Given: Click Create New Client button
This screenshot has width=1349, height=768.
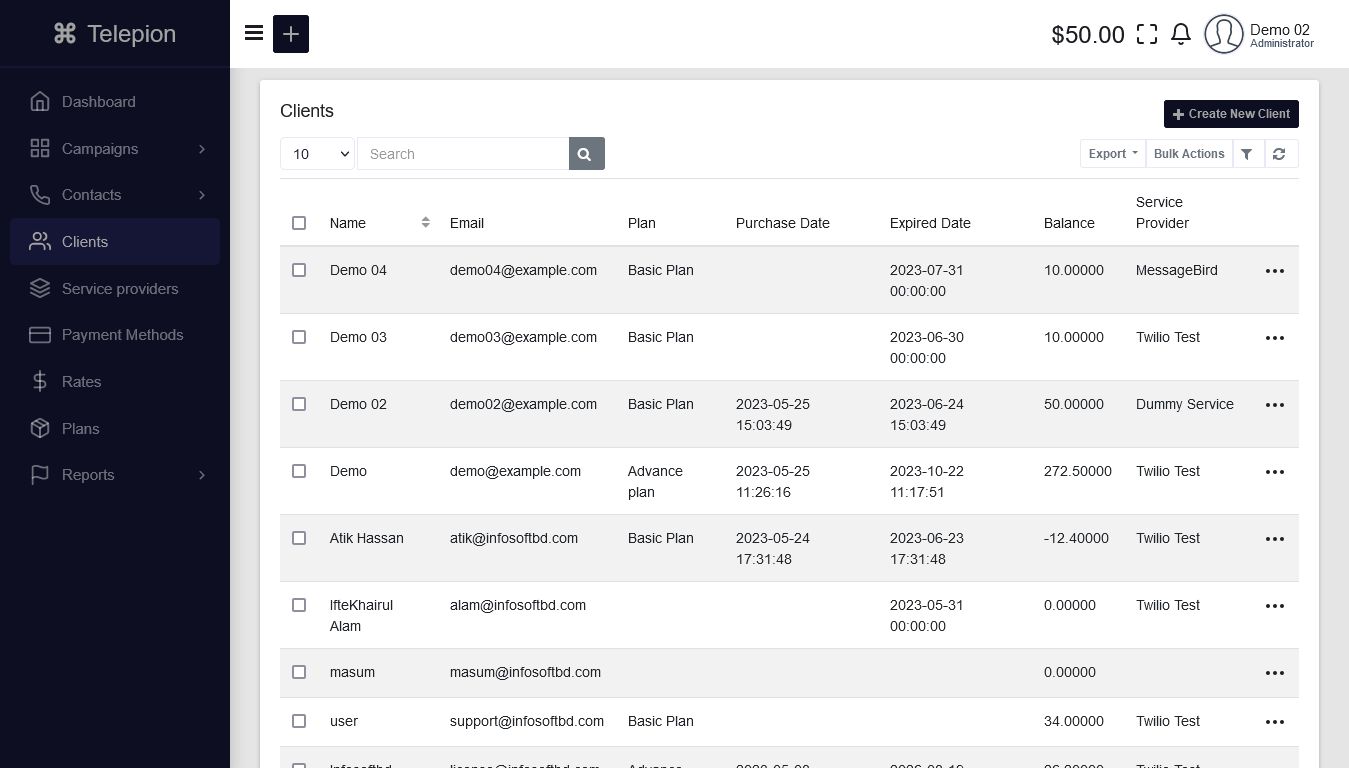Looking at the screenshot, I should [x=1230, y=114].
